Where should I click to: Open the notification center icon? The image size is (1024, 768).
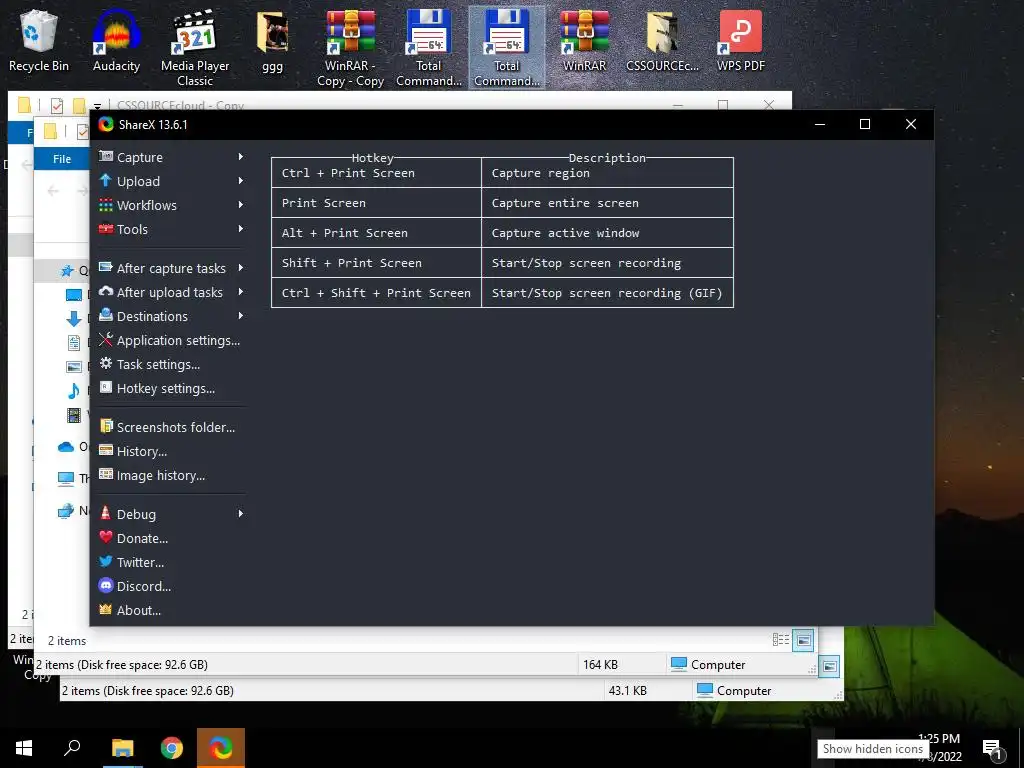pos(993,750)
